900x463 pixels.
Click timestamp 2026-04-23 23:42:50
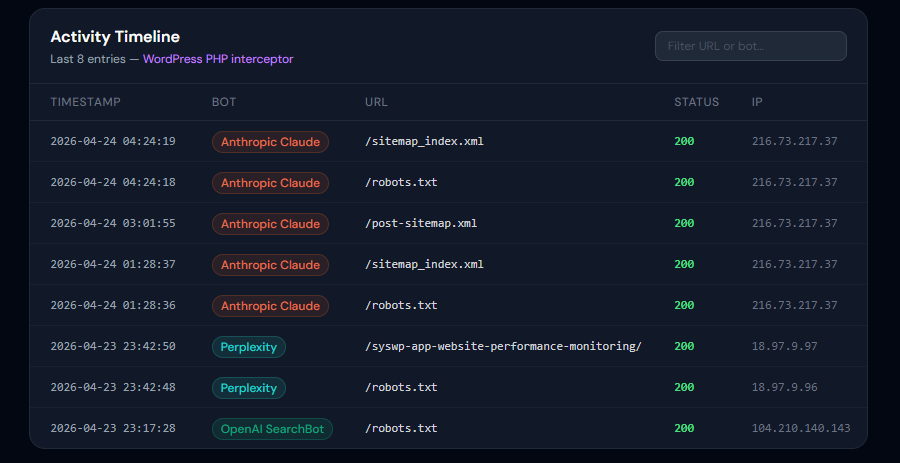point(113,346)
